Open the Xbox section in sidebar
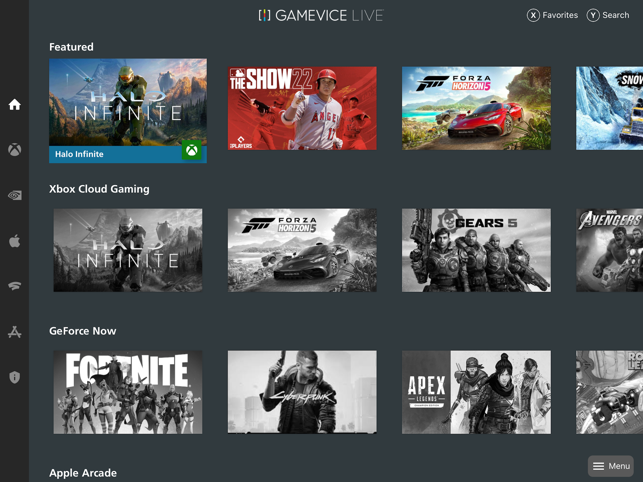This screenshot has width=643, height=482. tap(15, 150)
